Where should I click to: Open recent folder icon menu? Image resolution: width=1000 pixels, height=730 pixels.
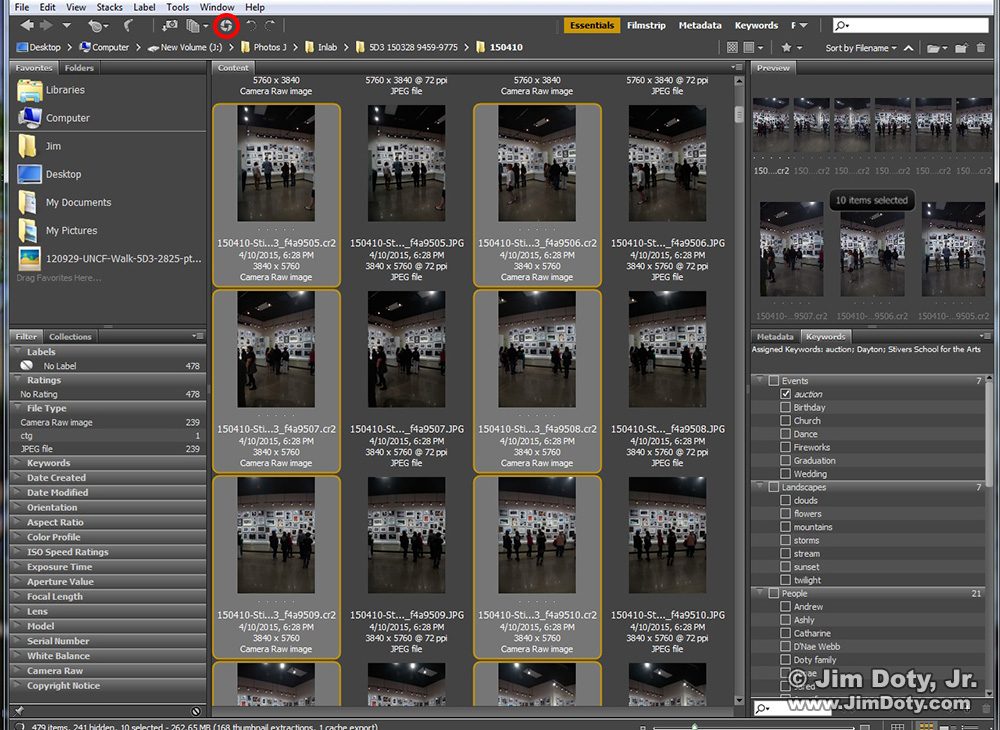[x=936, y=48]
